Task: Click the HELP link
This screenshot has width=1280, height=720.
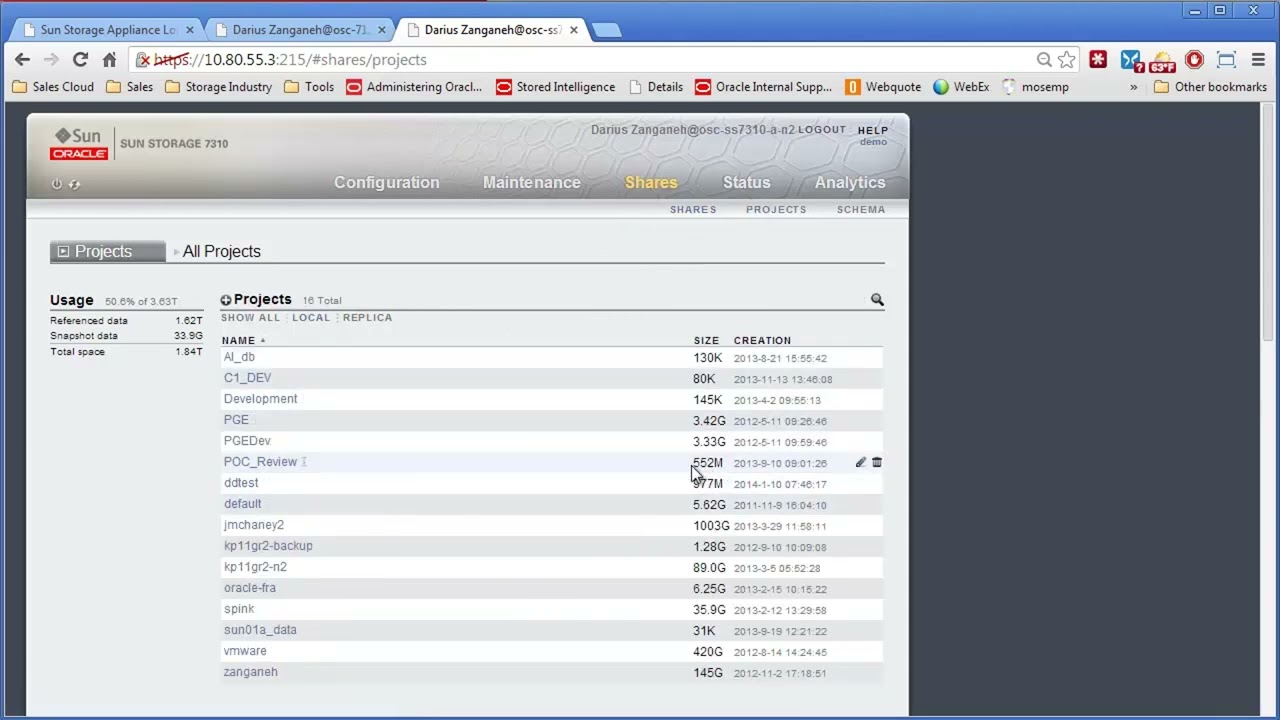Action: coord(873,130)
